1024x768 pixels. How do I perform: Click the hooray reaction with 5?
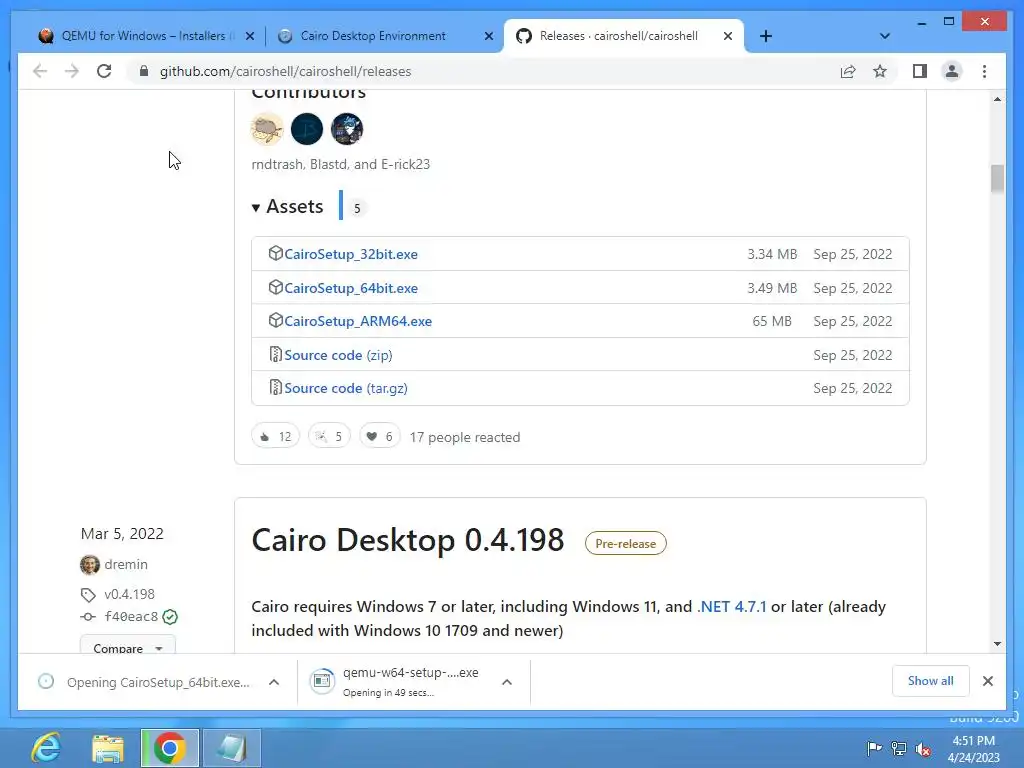[329, 436]
